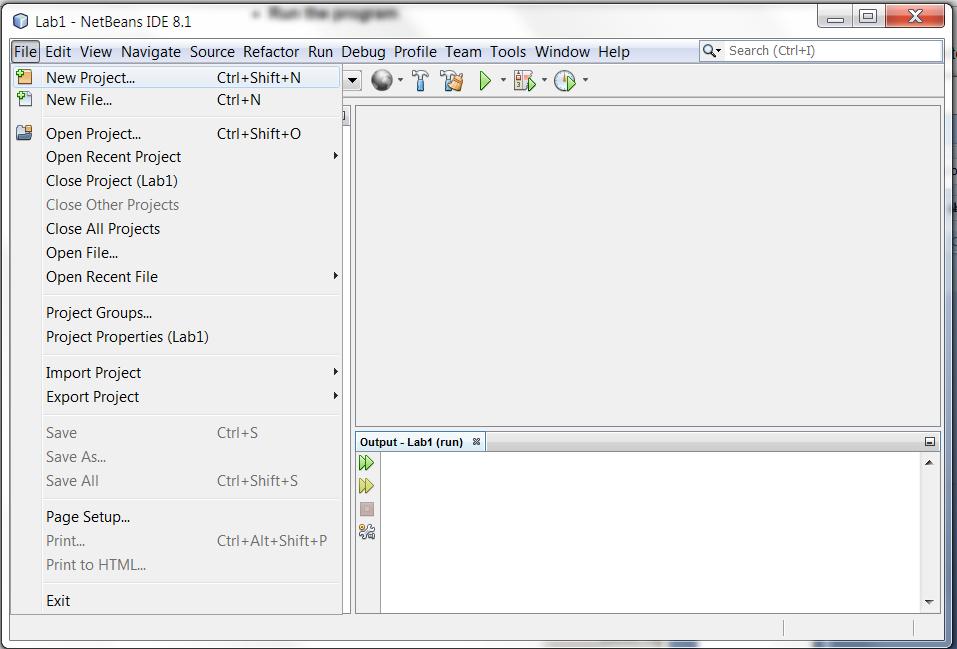The height and width of the screenshot is (649, 957).
Task: Minimize the Output window panel
Action: (930, 441)
